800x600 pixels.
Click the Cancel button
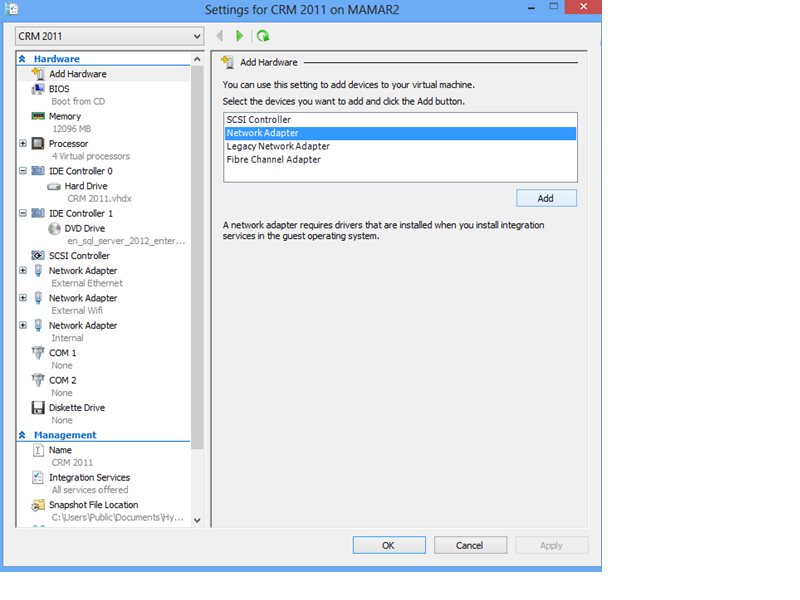[469, 545]
